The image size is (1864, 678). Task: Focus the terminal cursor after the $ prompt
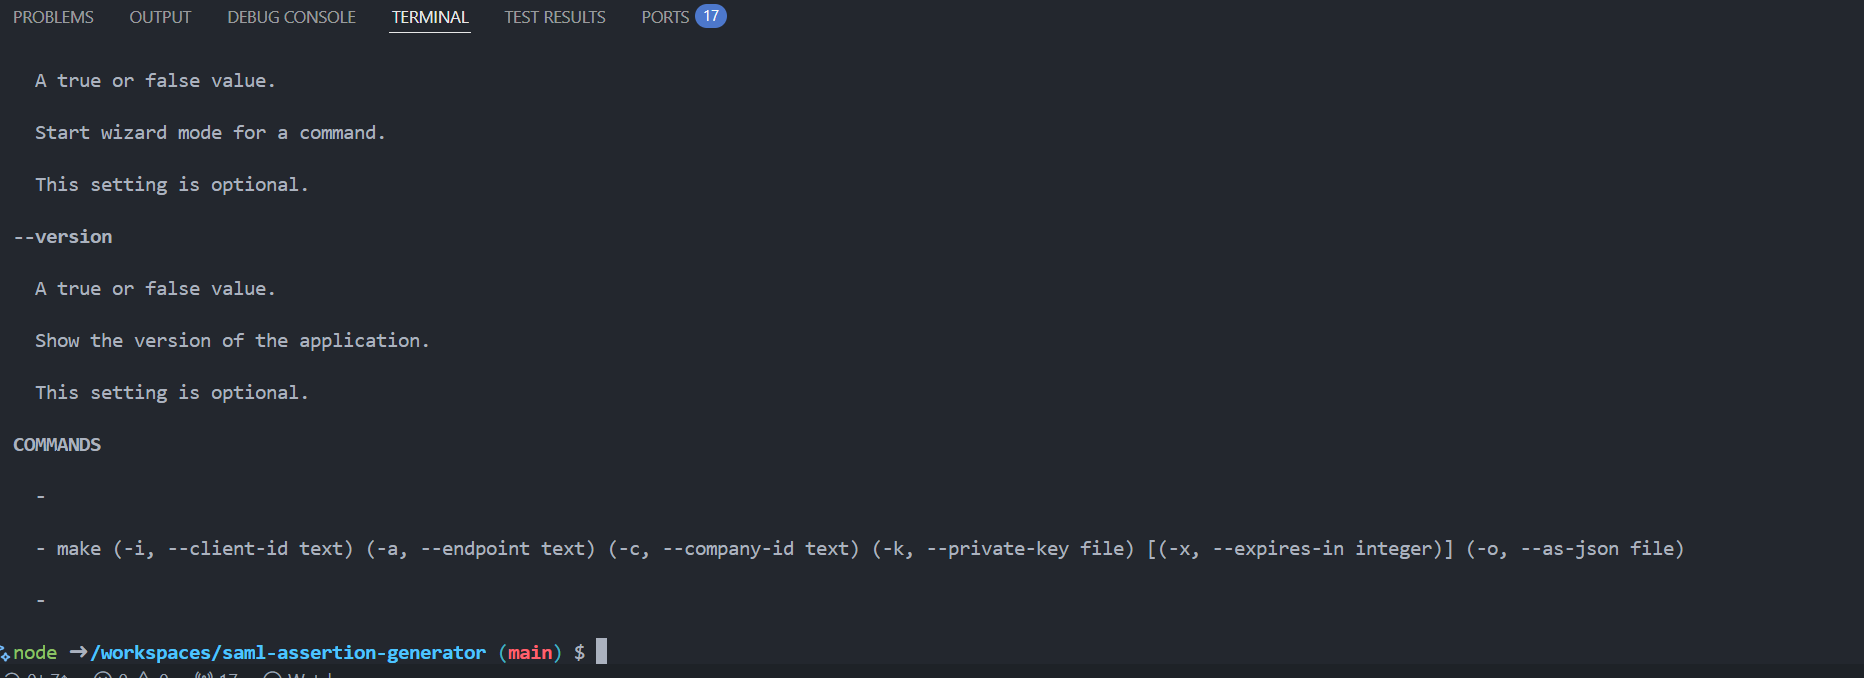pyautogui.click(x=601, y=652)
